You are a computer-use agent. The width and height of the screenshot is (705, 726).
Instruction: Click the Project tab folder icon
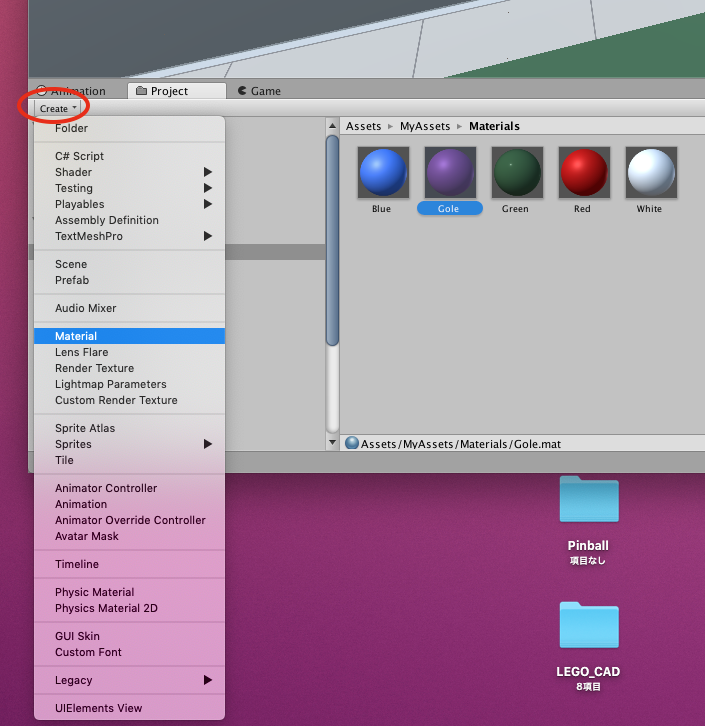tap(141, 91)
